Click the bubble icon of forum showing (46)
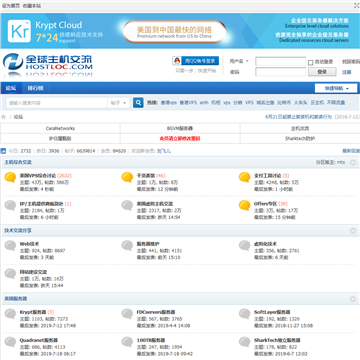The image size is (360, 360). [x=127, y=177]
